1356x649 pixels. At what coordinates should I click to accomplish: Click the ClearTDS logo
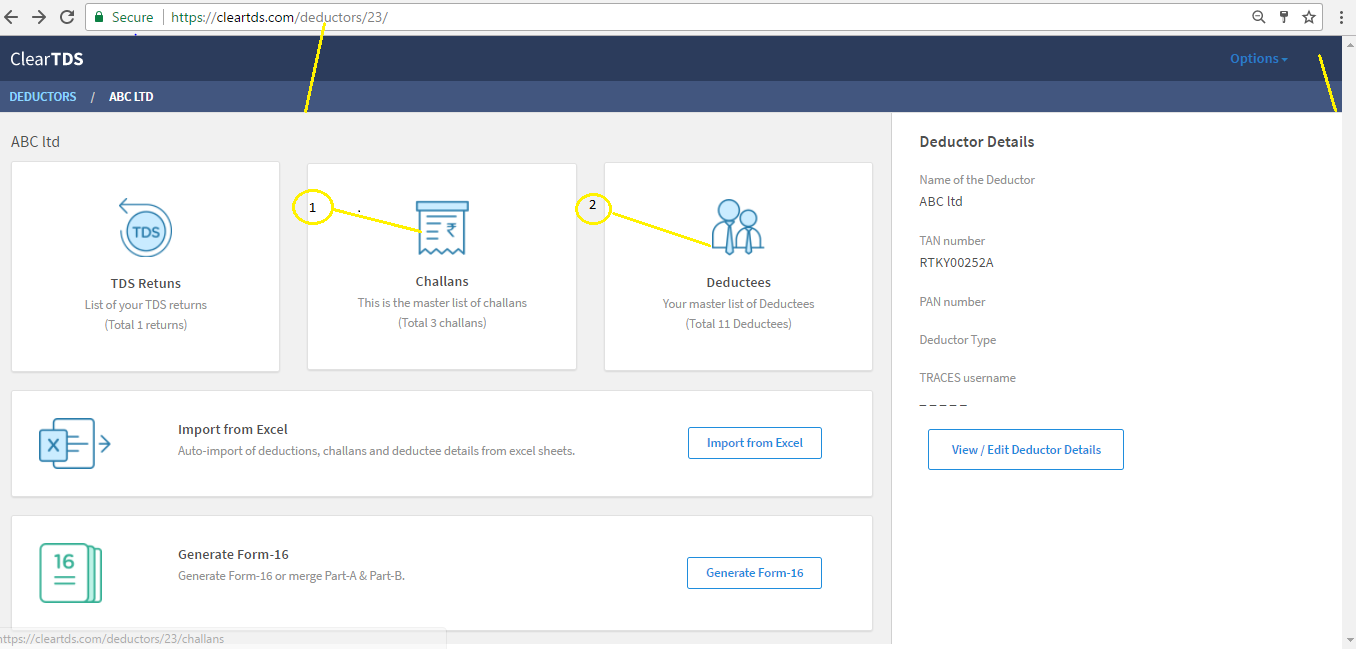tap(47, 59)
